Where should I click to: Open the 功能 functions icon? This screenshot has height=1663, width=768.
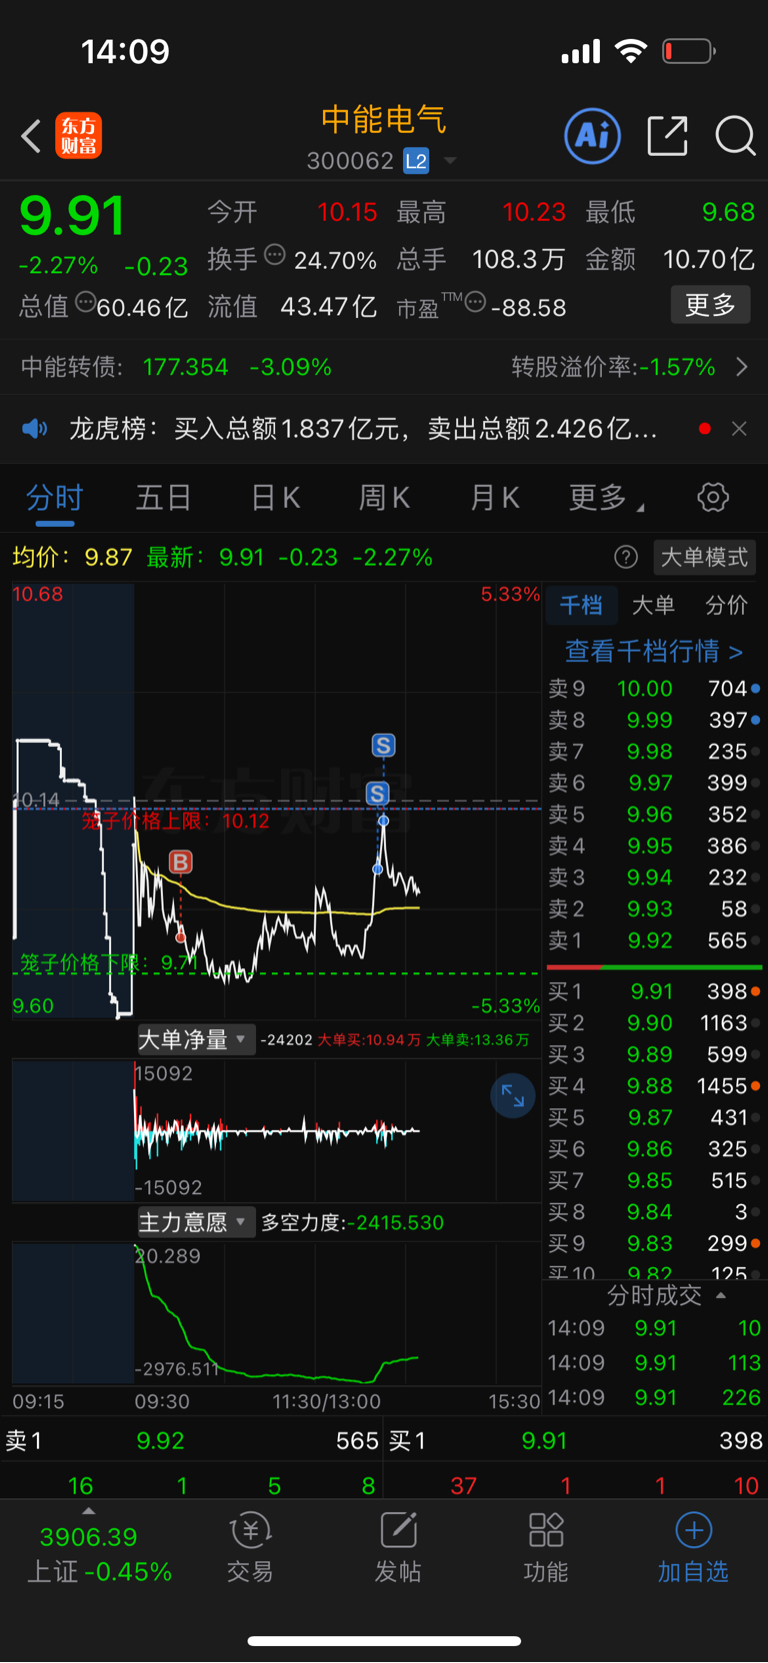pyautogui.click(x=546, y=1547)
